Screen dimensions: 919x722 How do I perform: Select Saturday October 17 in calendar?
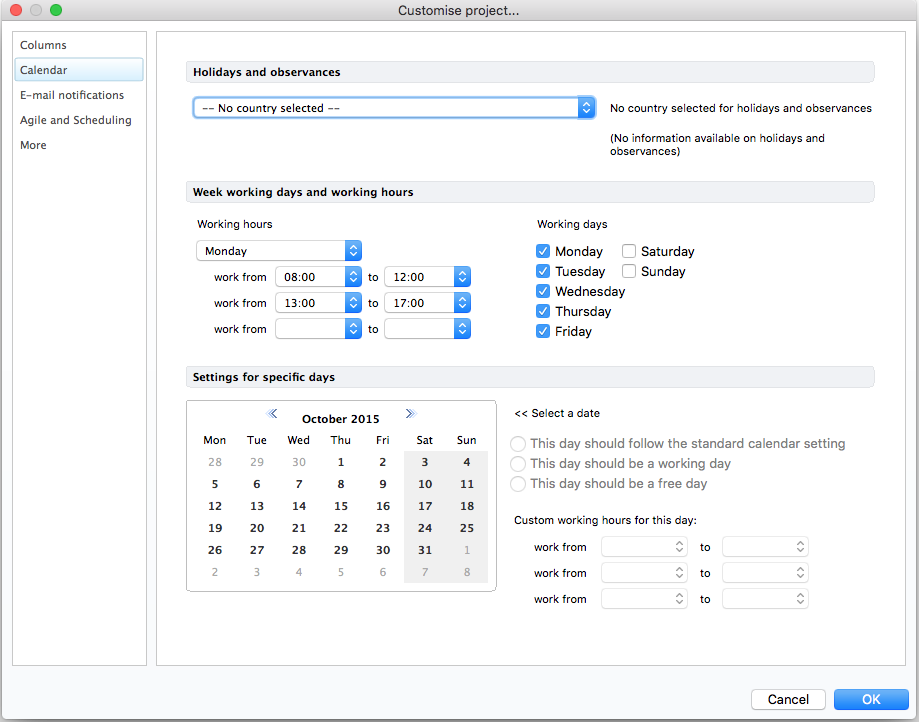[425, 506]
